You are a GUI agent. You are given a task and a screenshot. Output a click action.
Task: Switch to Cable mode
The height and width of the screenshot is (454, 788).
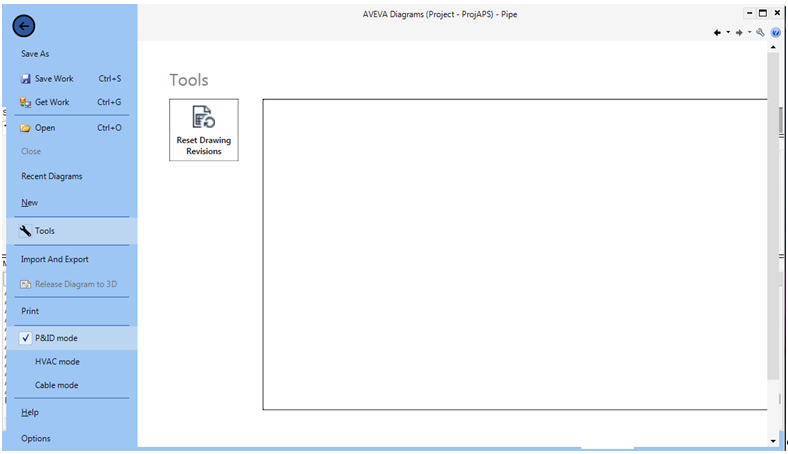coord(56,385)
